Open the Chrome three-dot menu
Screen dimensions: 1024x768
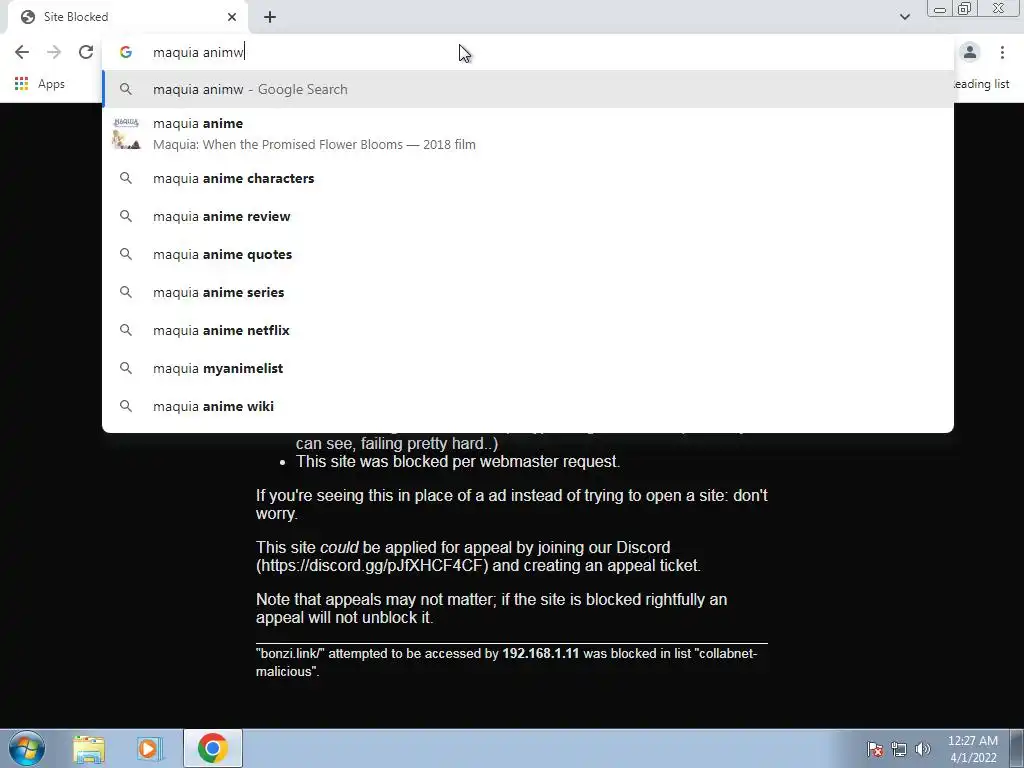point(1002,52)
